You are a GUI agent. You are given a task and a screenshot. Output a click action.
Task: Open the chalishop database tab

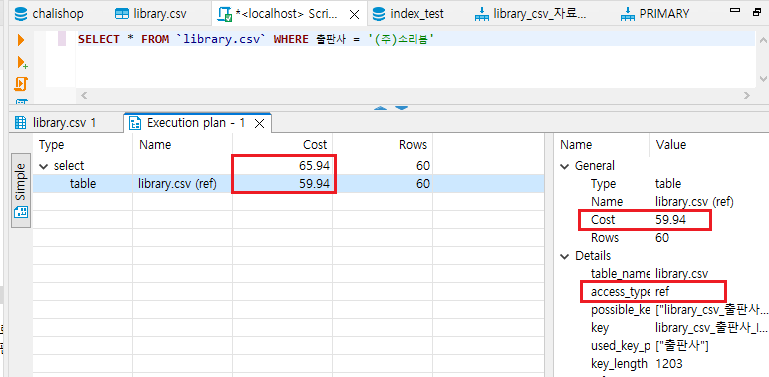pos(49,14)
